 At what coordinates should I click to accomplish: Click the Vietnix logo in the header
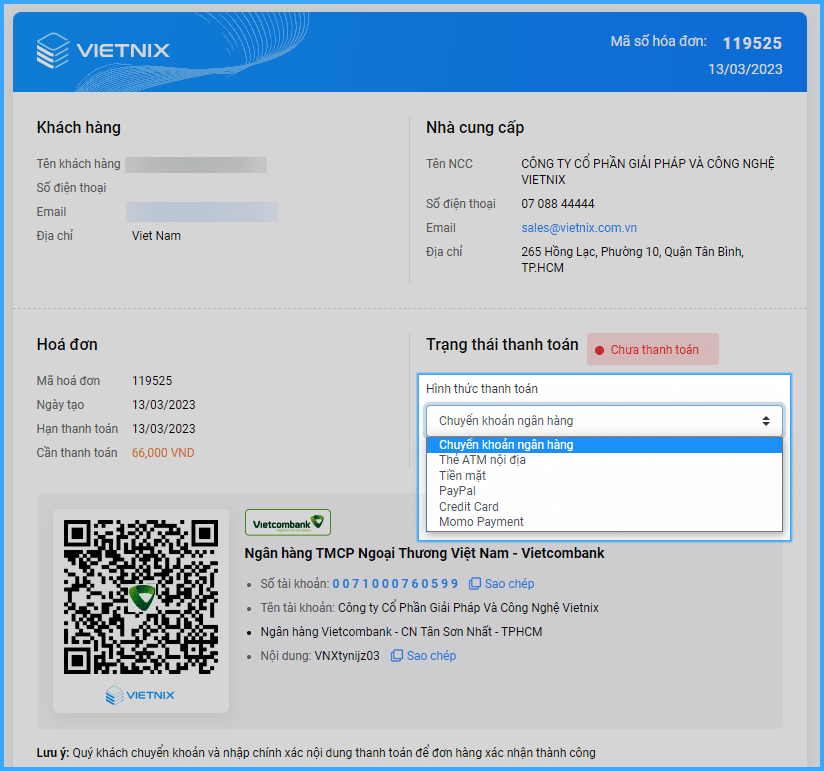[103, 50]
